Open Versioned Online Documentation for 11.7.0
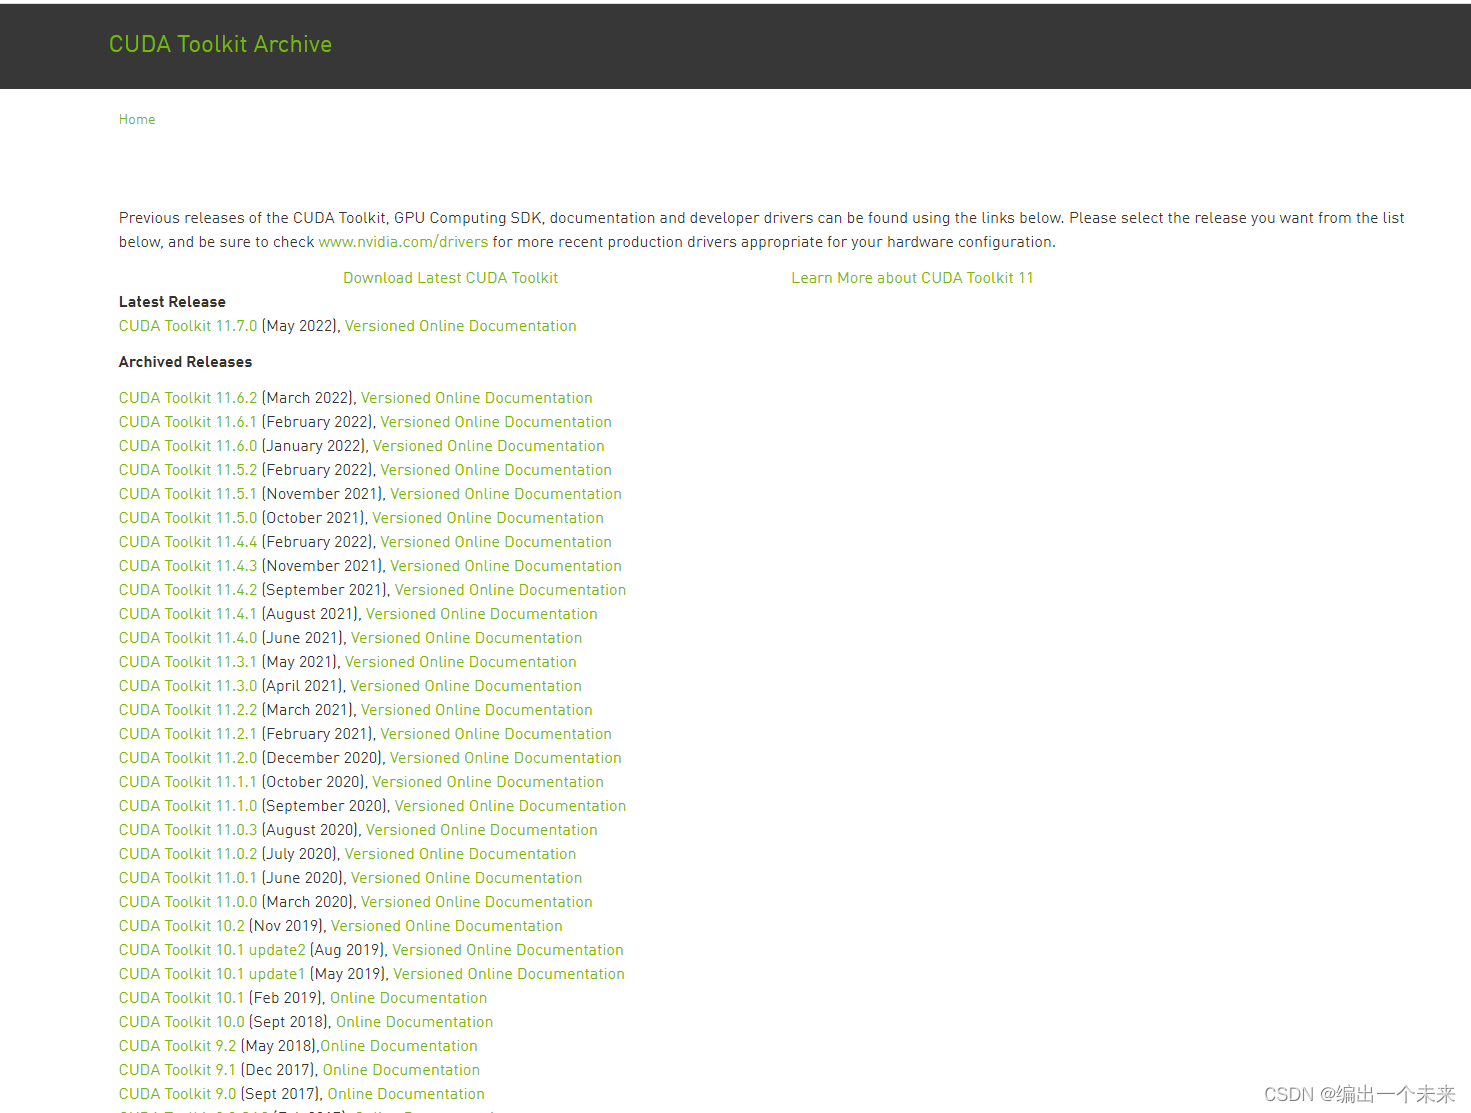 (460, 326)
